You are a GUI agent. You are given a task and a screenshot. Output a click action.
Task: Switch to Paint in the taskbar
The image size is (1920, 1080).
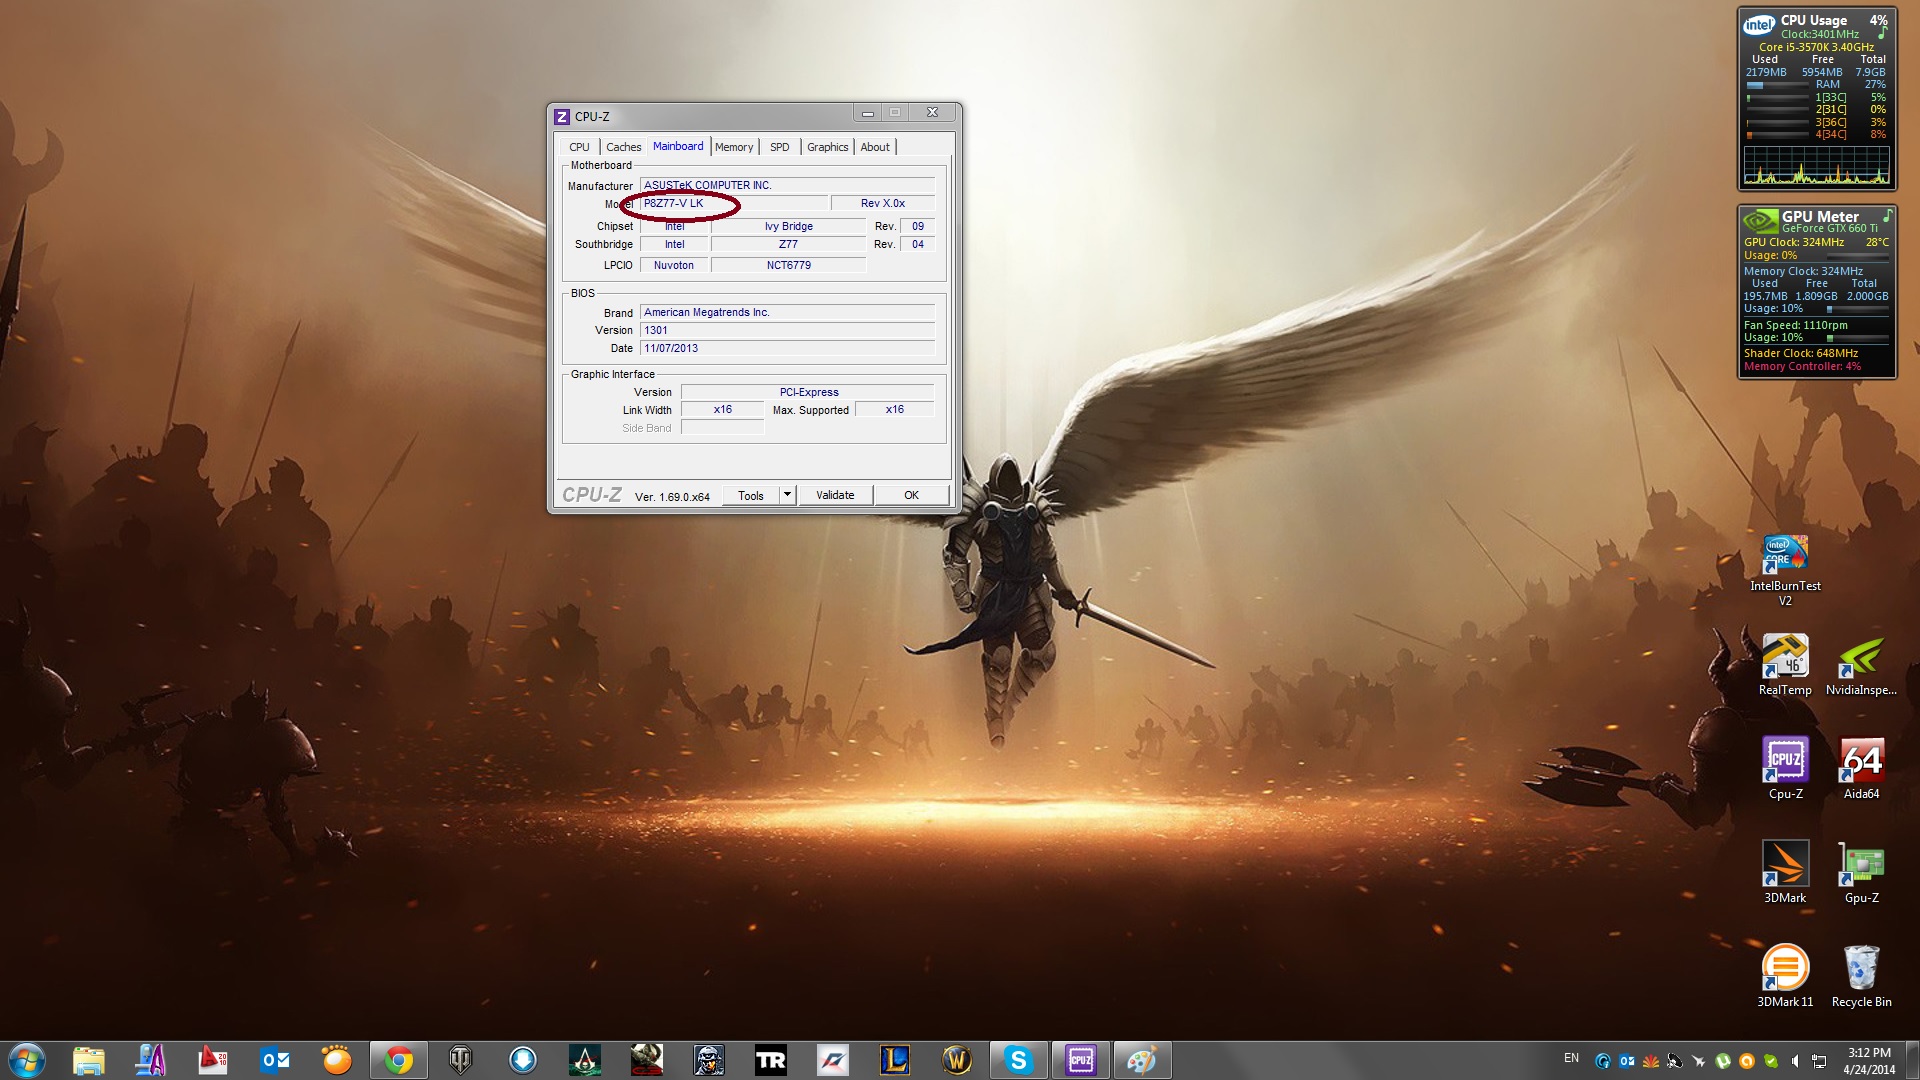(x=1142, y=1060)
